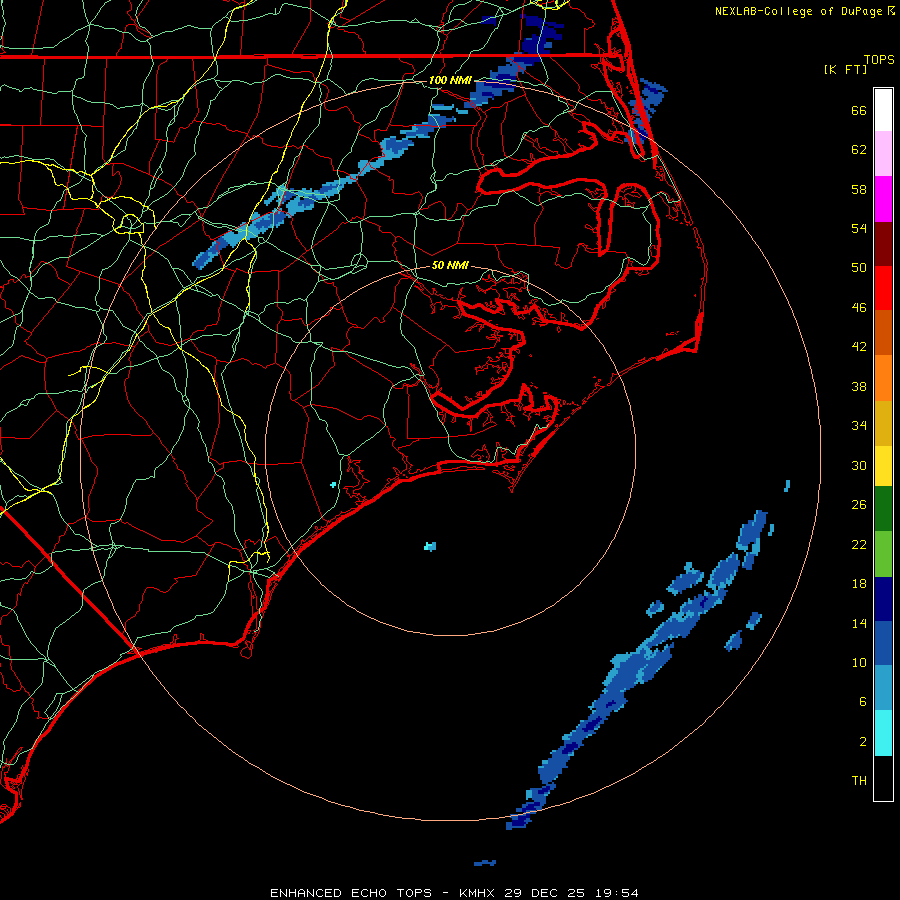This screenshot has height=900, width=900.
Task: Click the "29 DEC 25" date in caption
Action: click(545, 893)
